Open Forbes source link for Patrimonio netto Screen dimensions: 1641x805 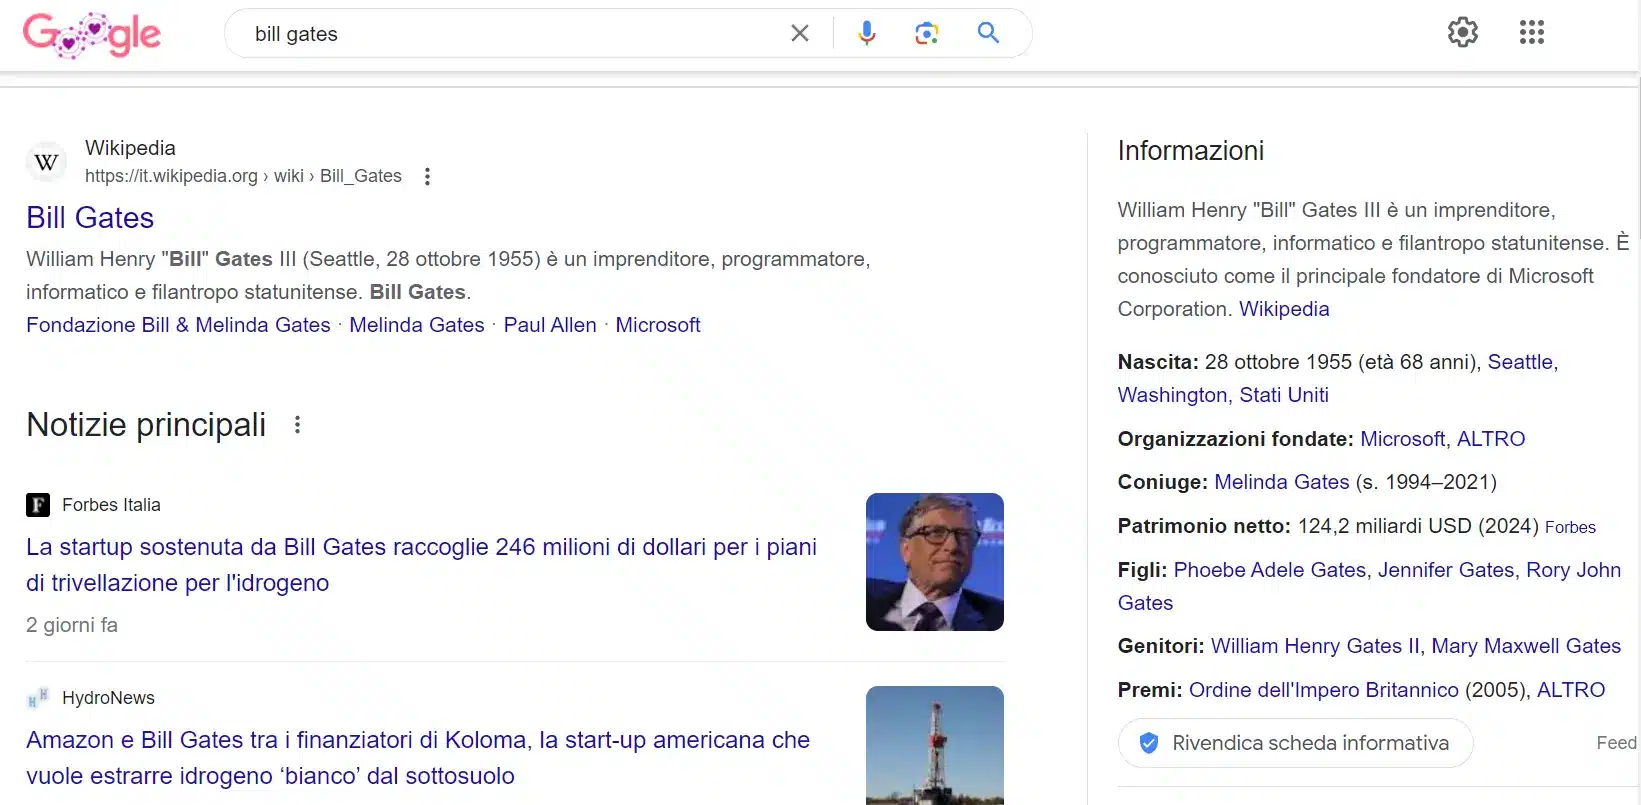[x=1570, y=527]
